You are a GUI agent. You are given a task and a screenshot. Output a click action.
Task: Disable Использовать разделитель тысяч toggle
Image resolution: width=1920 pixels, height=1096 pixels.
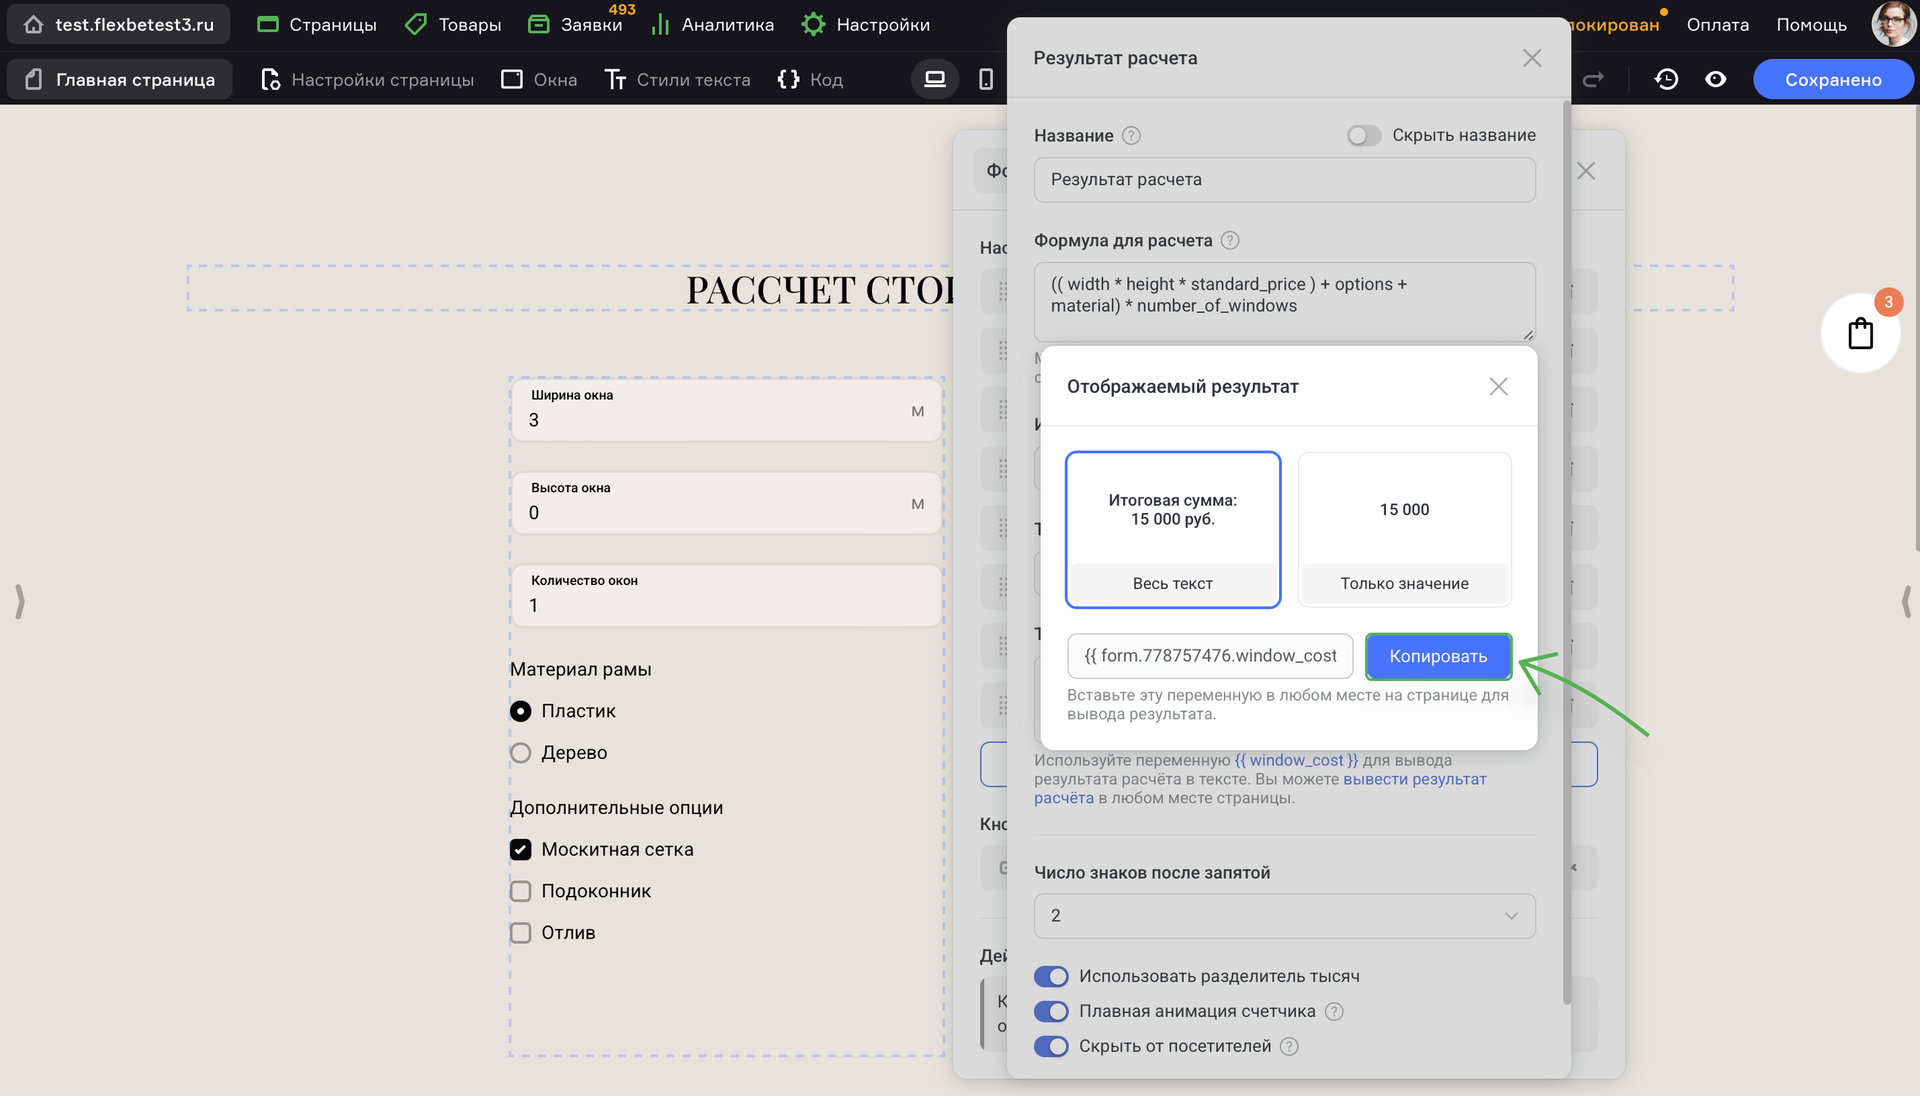(x=1051, y=976)
